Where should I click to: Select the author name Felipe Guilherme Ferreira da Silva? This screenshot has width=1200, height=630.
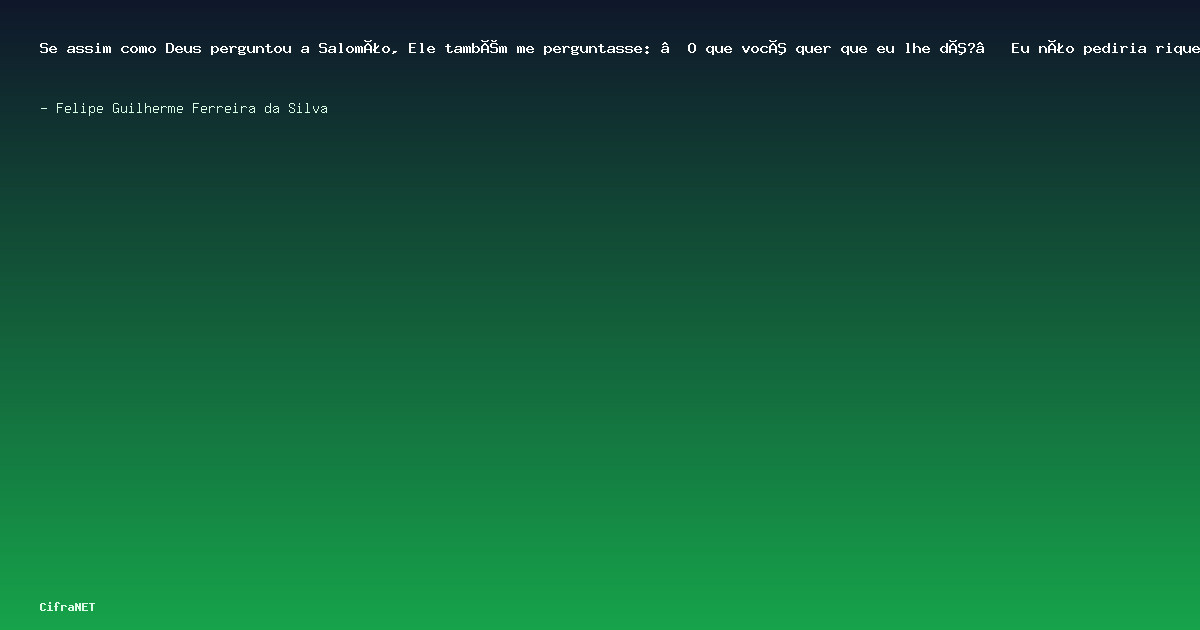192,108
